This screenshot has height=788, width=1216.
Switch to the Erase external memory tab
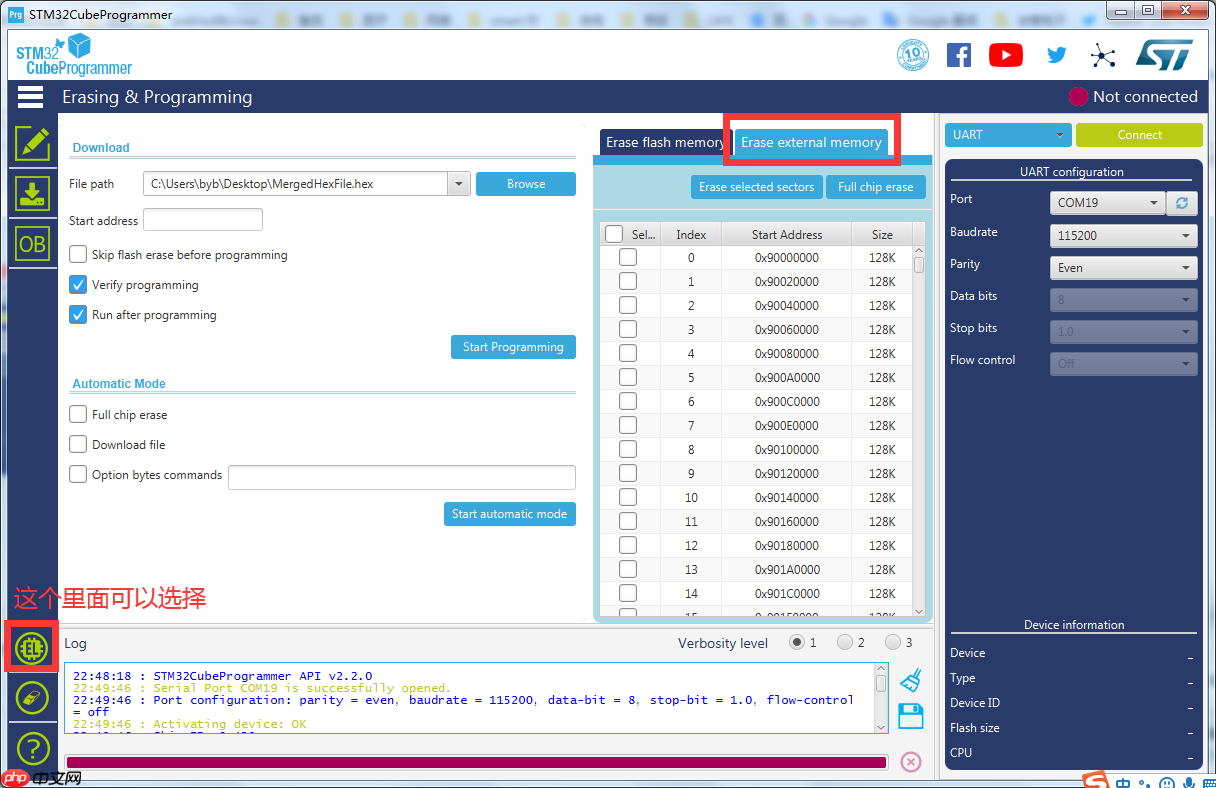pos(811,142)
